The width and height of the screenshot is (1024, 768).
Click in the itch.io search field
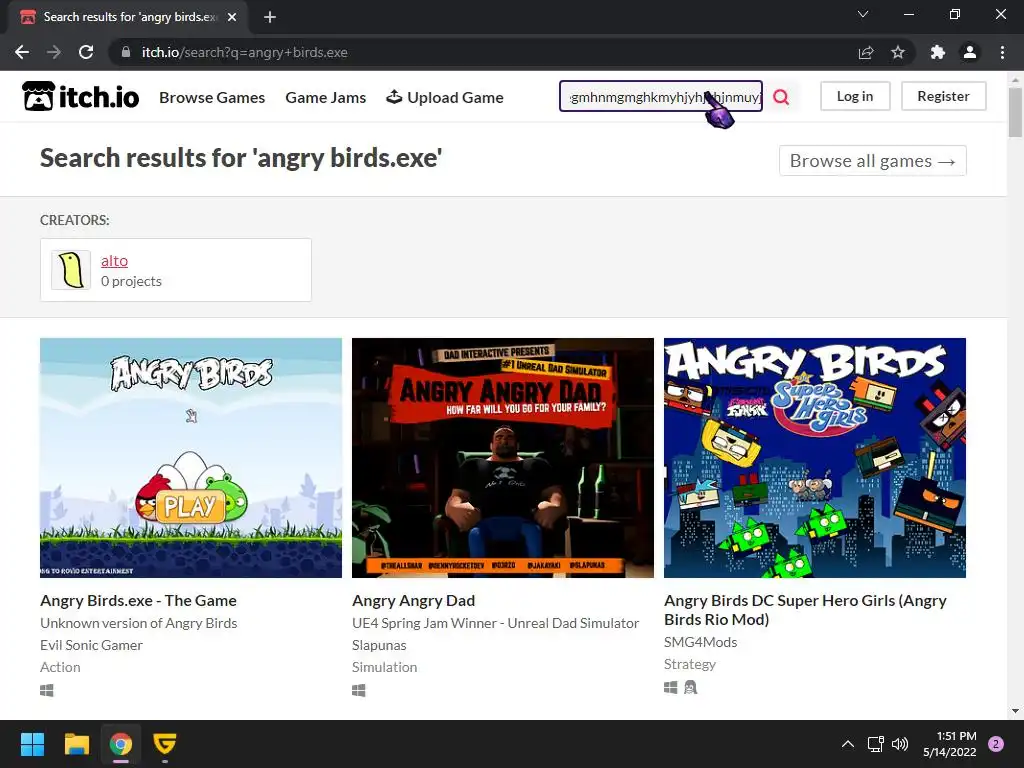click(x=661, y=97)
